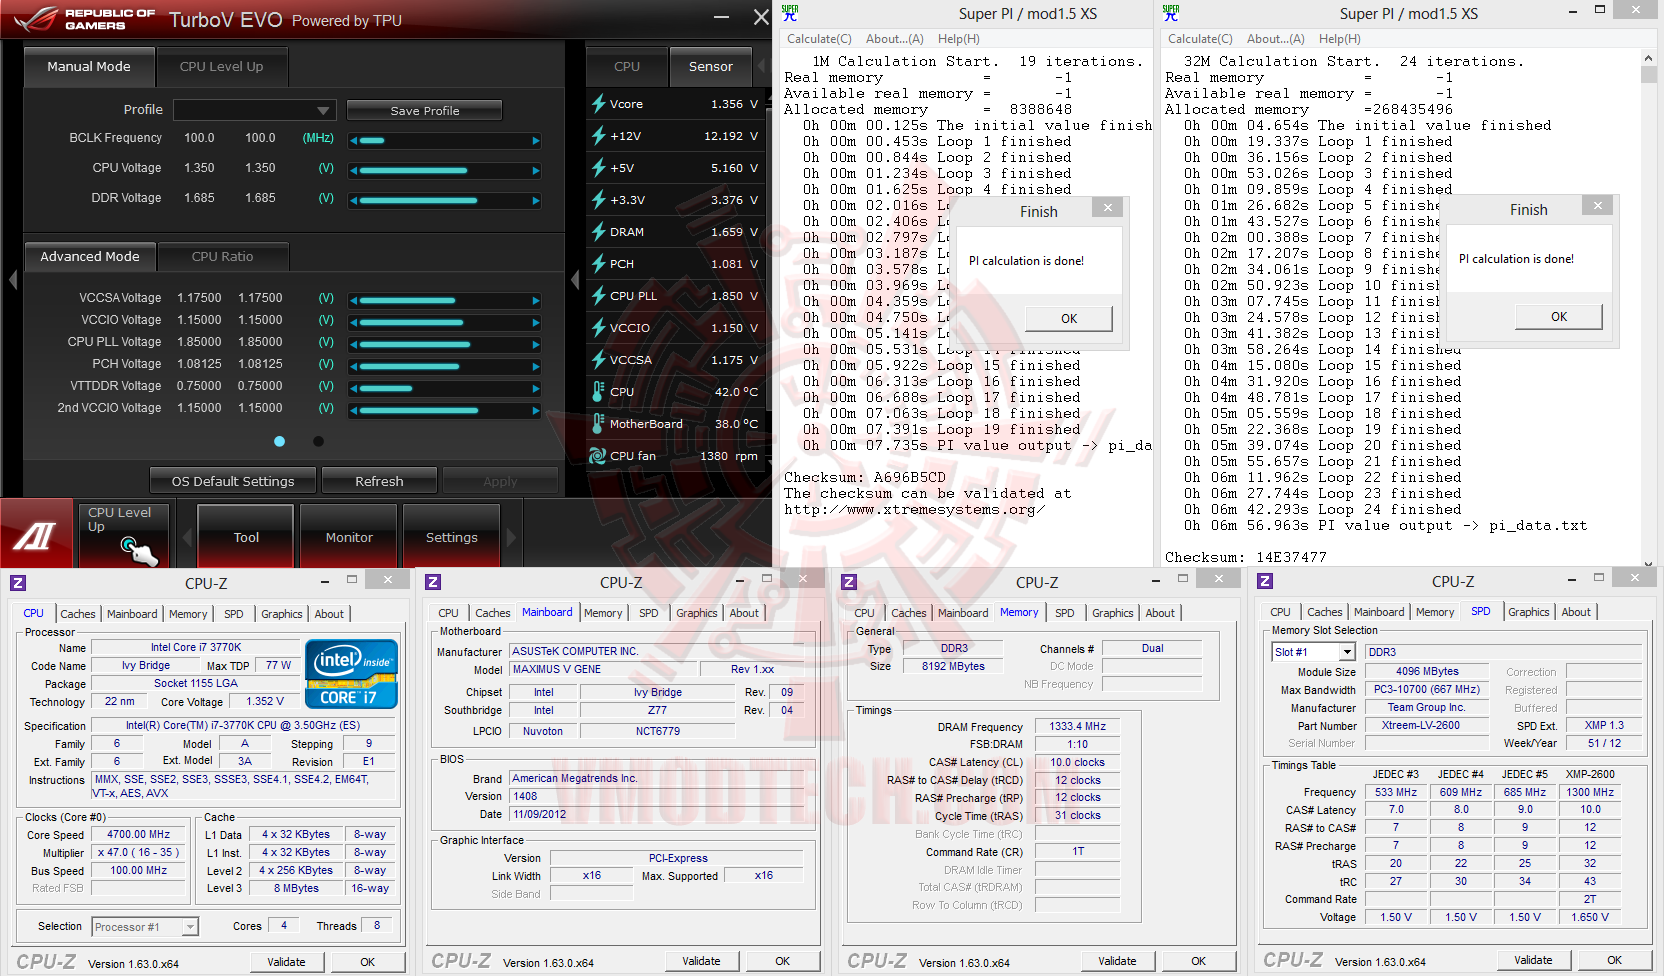Open the About tab in the SPD CPU-Z window
Image resolution: width=1664 pixels, height=976 pixels.
[x=1576, y=612]
